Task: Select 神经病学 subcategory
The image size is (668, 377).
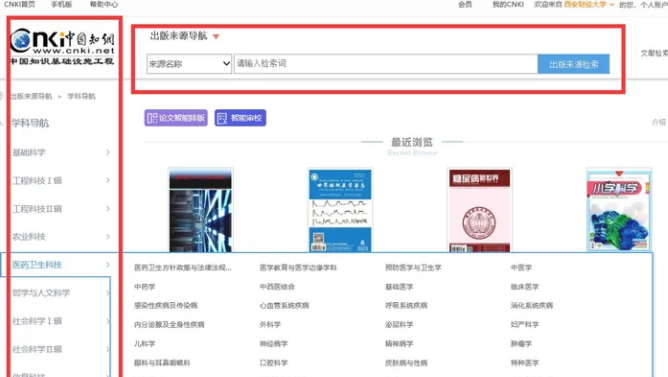Action: click(274, 344)
